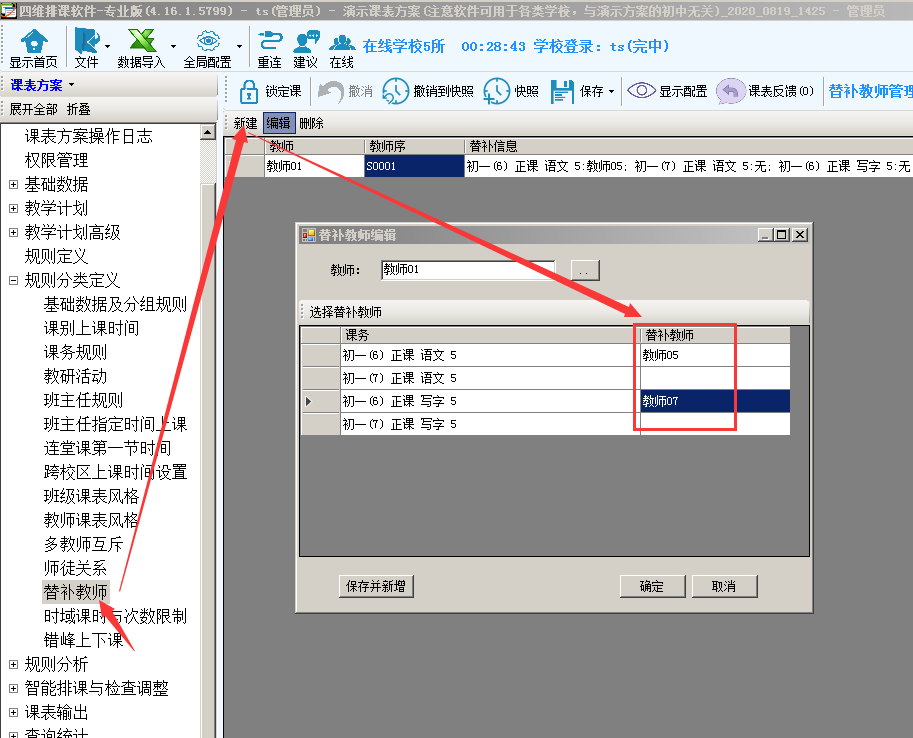Click the 全局配置 eye settings icon
The width and height of the screenshot is (913, 738).
pos(207,42)
